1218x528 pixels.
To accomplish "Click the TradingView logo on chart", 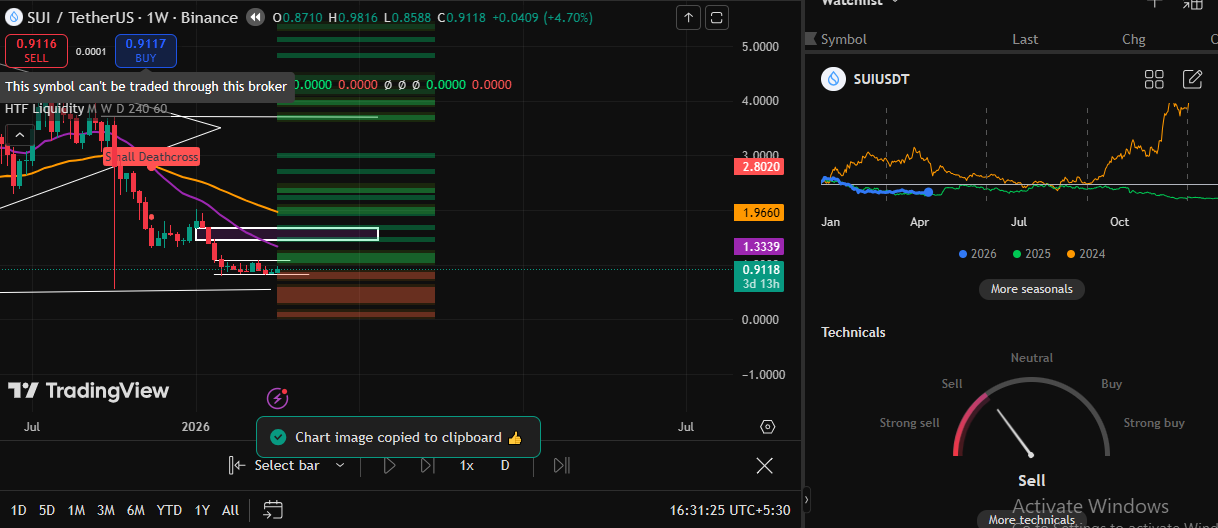I will point(89,391).
